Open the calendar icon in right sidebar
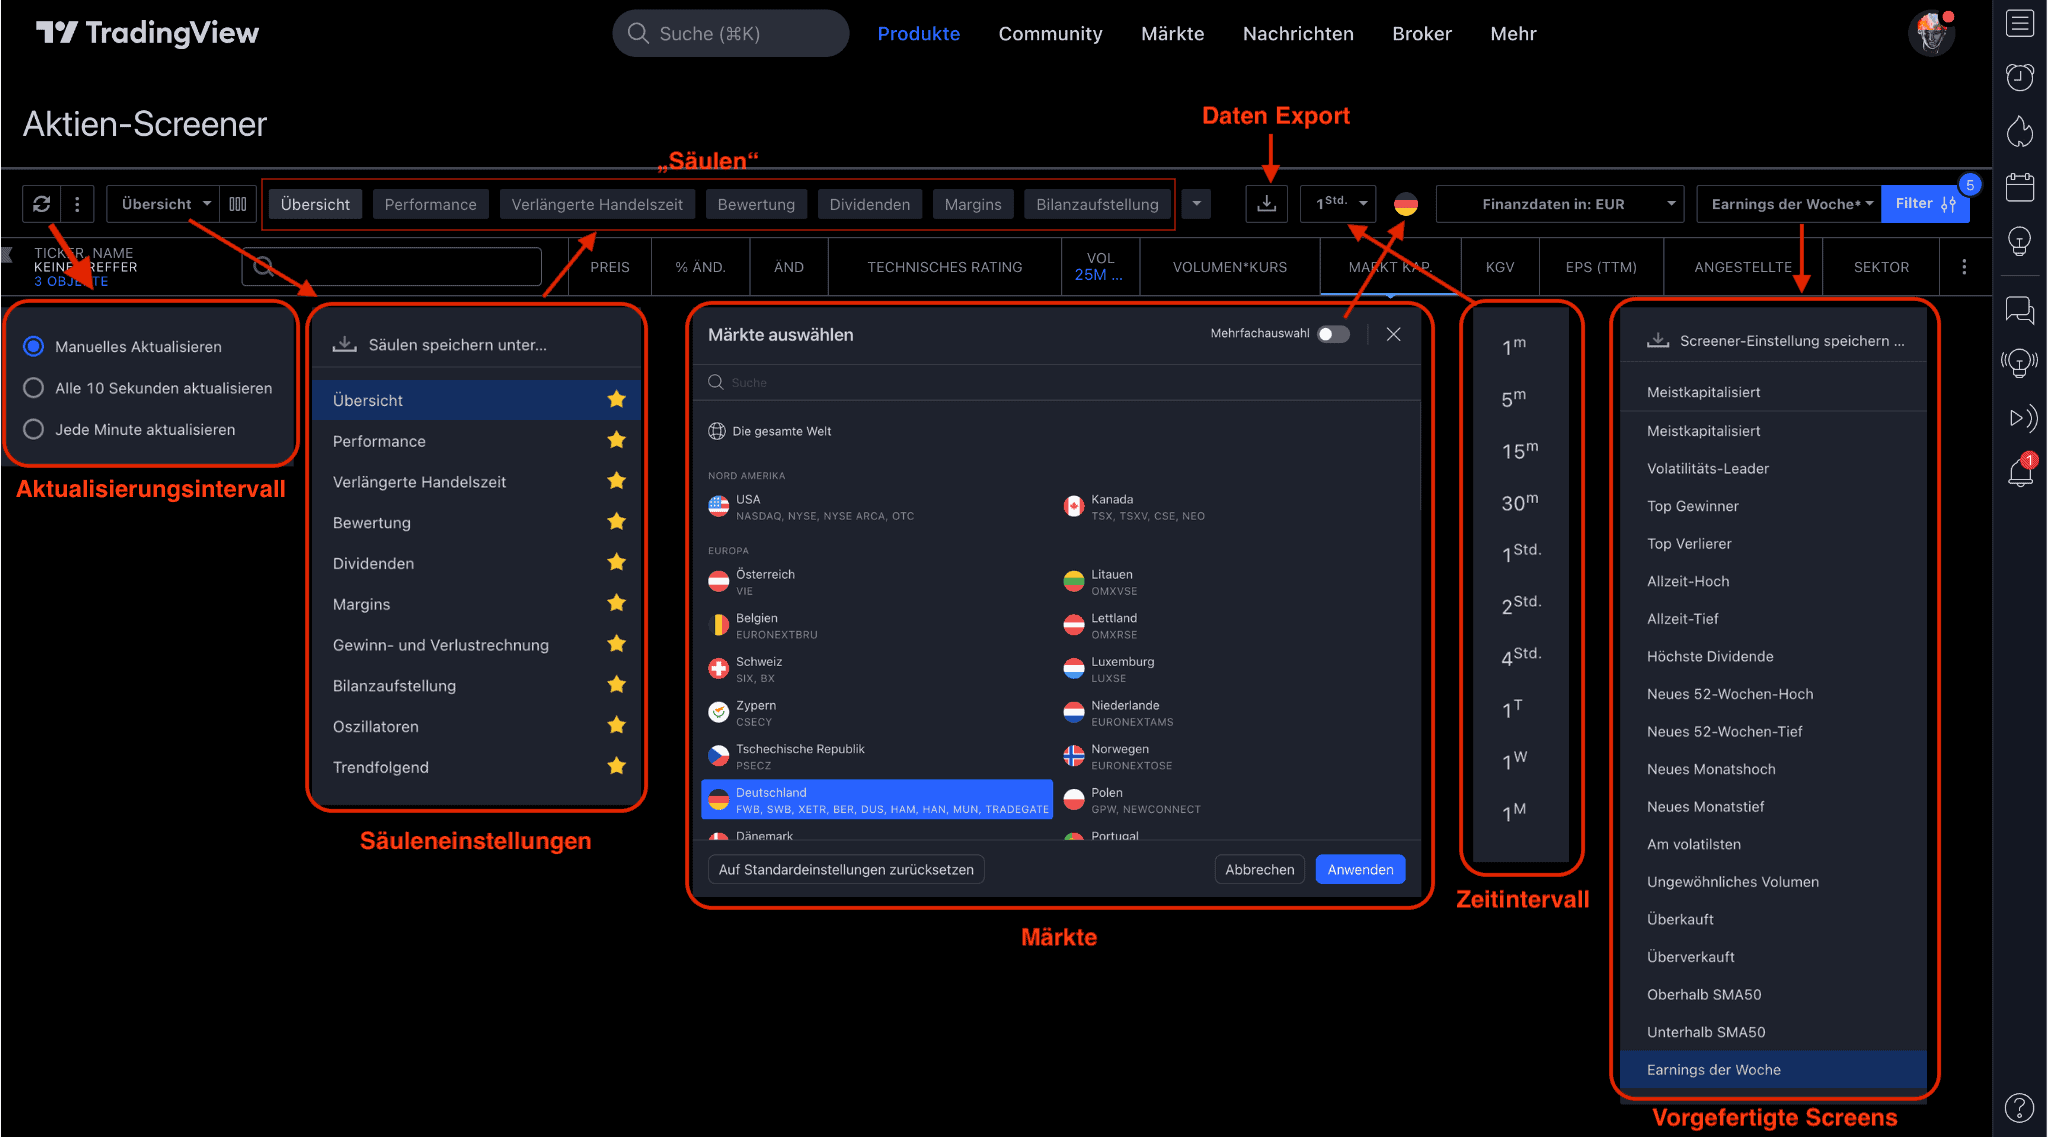 [x=2021, y=187]
